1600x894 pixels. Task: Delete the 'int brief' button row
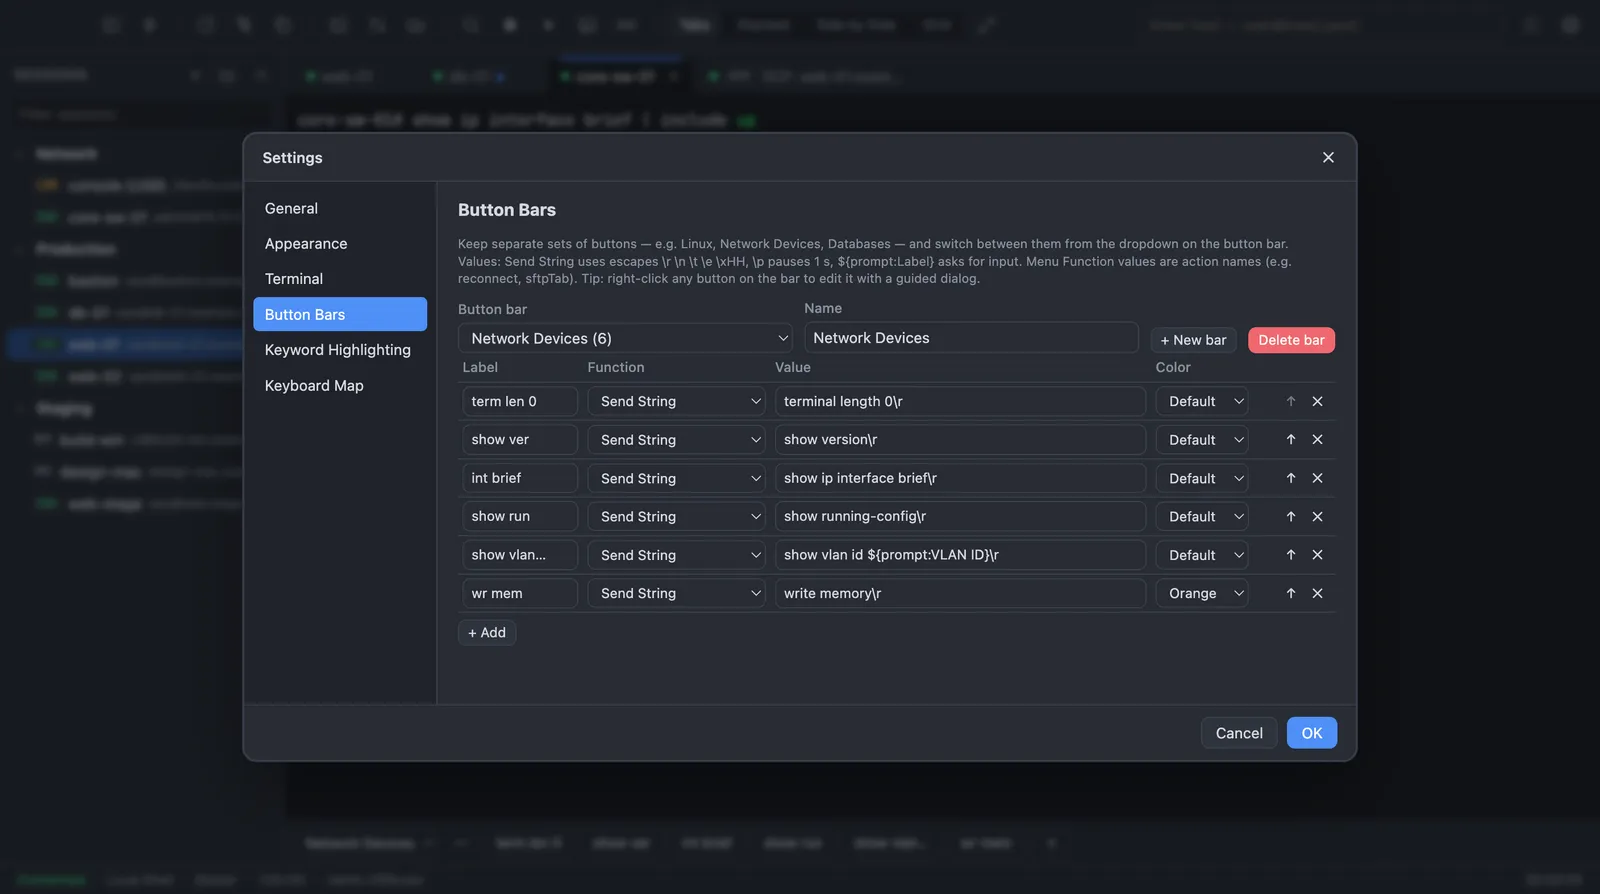[x=1318, y=478]
